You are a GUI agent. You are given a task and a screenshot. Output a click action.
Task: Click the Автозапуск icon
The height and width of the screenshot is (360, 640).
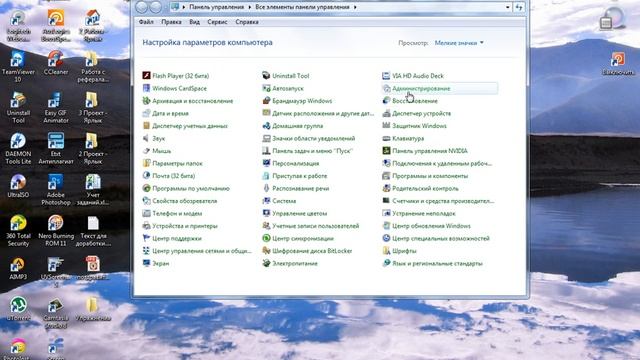tap(266, 88)
